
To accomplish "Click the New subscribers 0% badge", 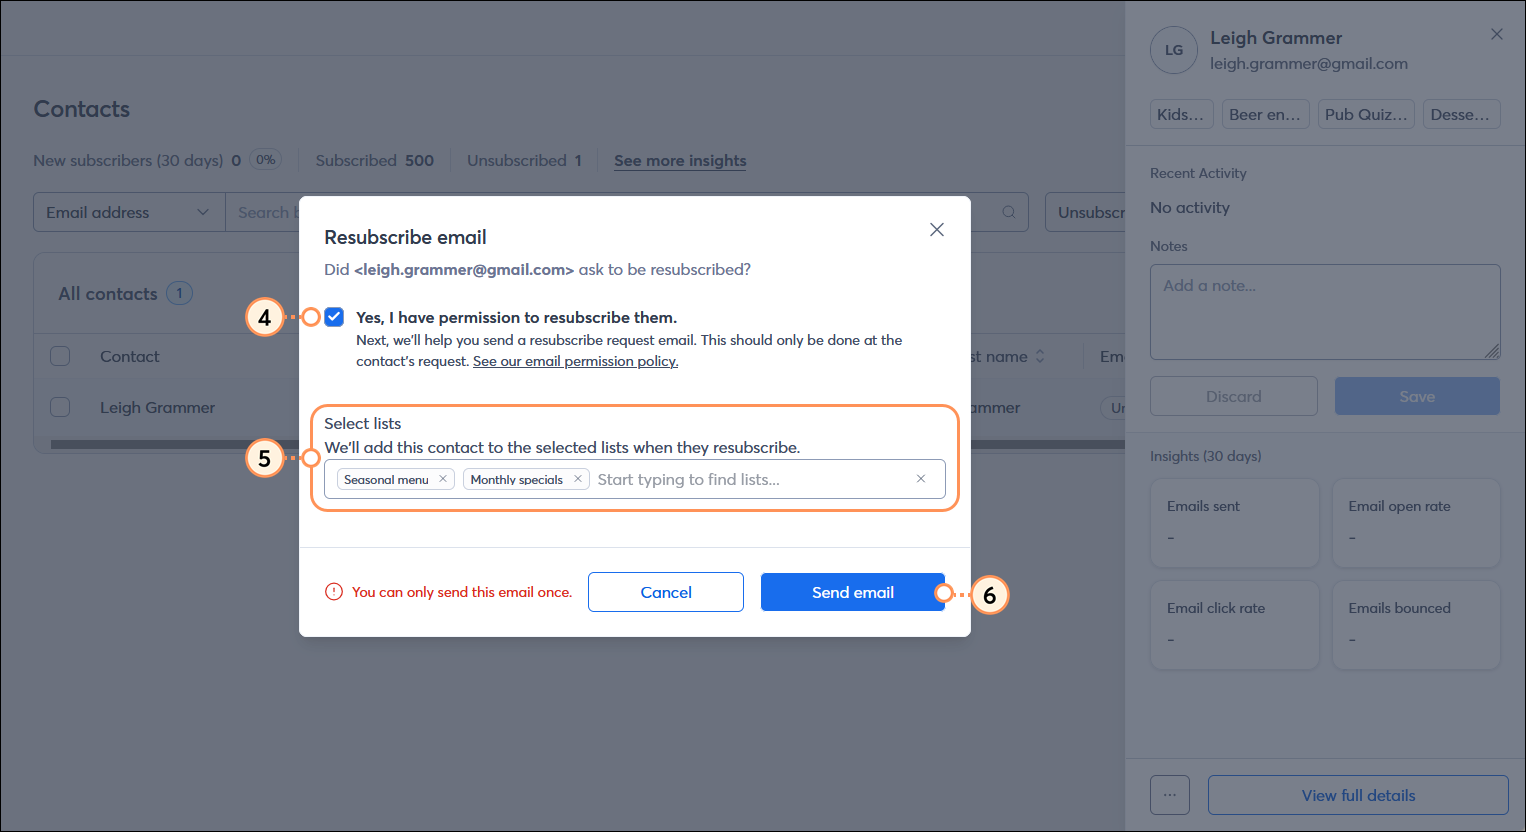I will point(265,159).
